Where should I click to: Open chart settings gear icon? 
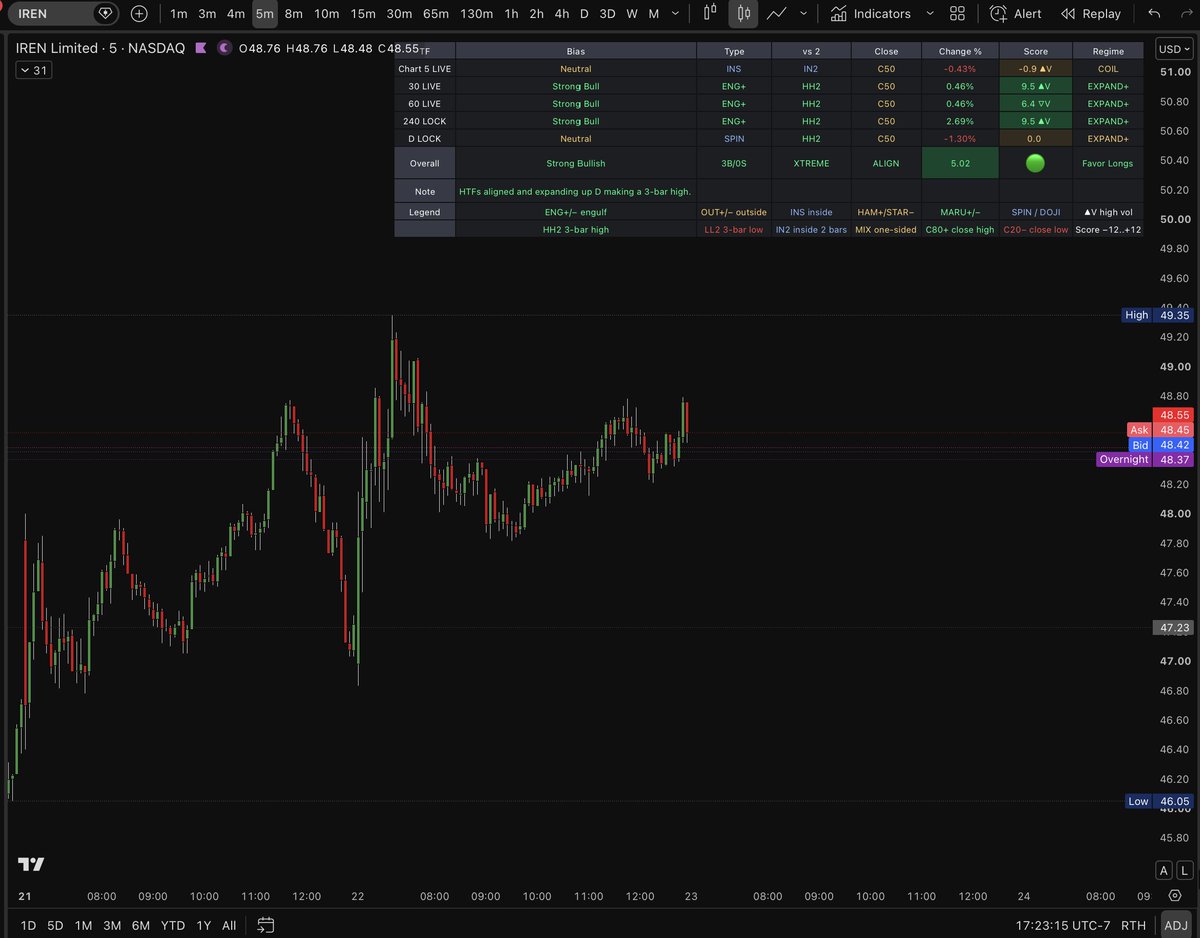click(x=1175, y=896)
